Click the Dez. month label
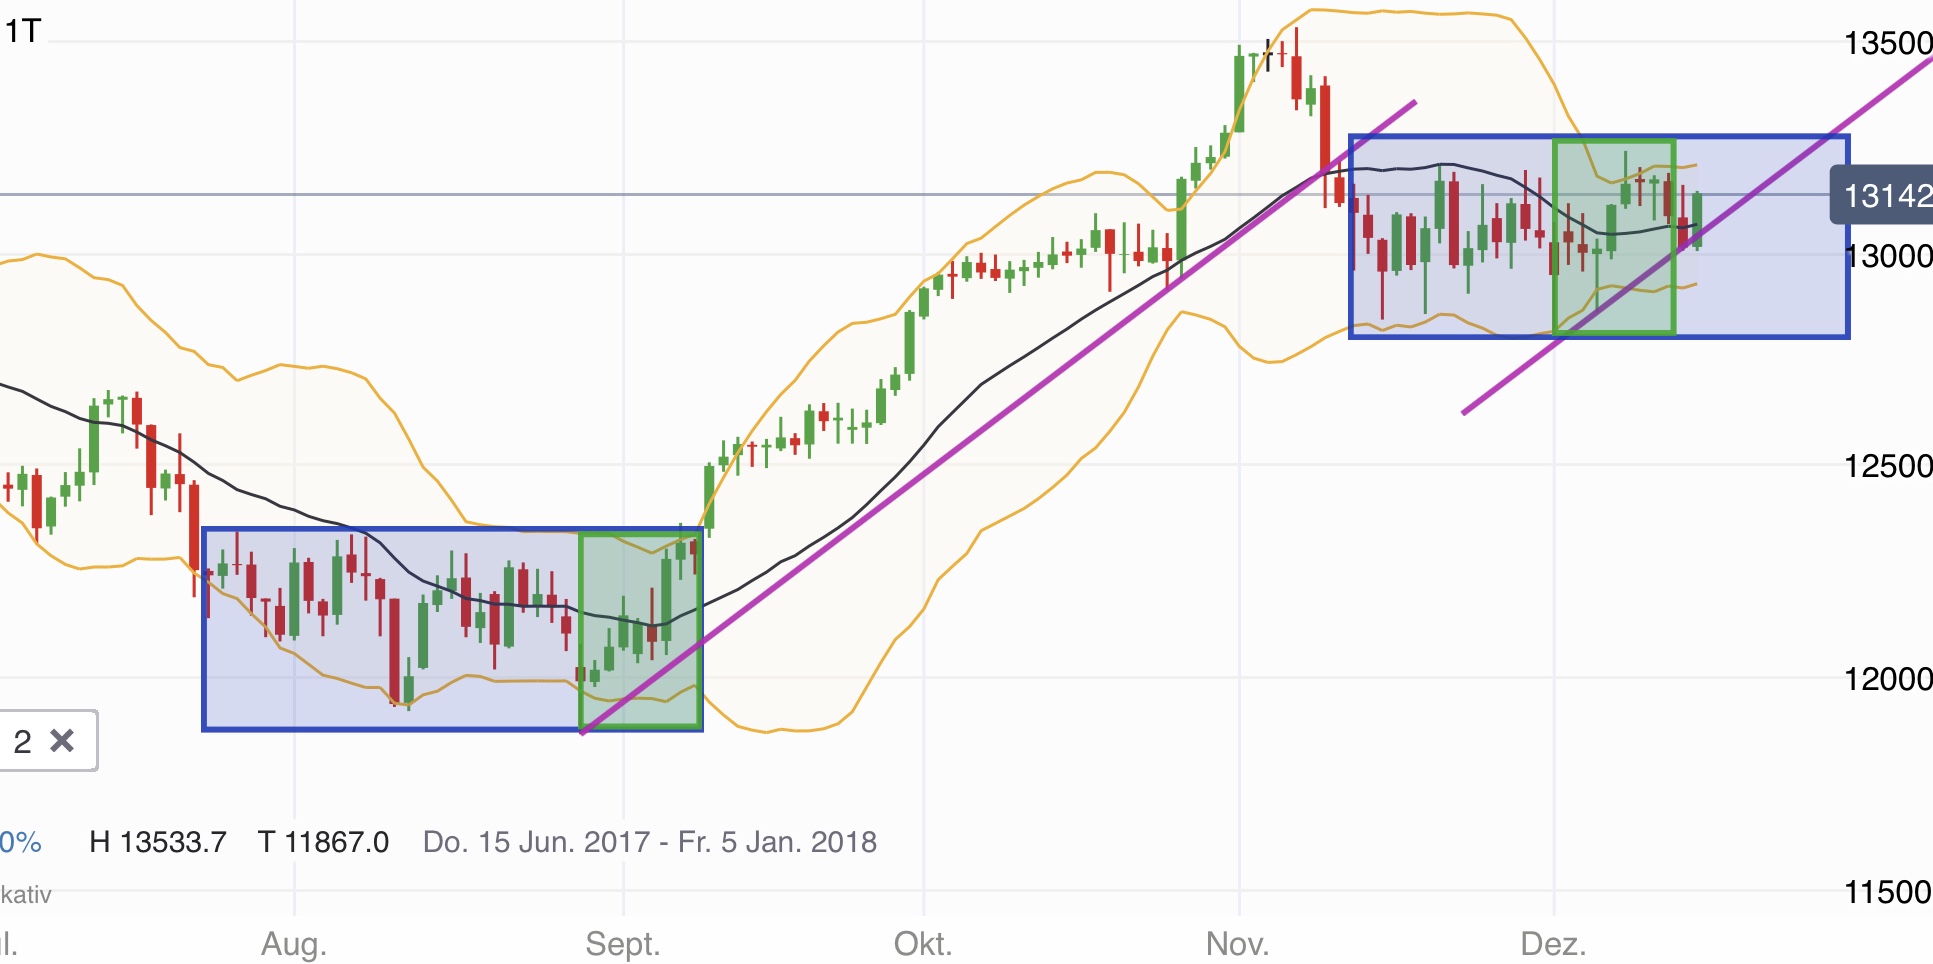The image size is (1933, 964). (x=1553, y=943)
